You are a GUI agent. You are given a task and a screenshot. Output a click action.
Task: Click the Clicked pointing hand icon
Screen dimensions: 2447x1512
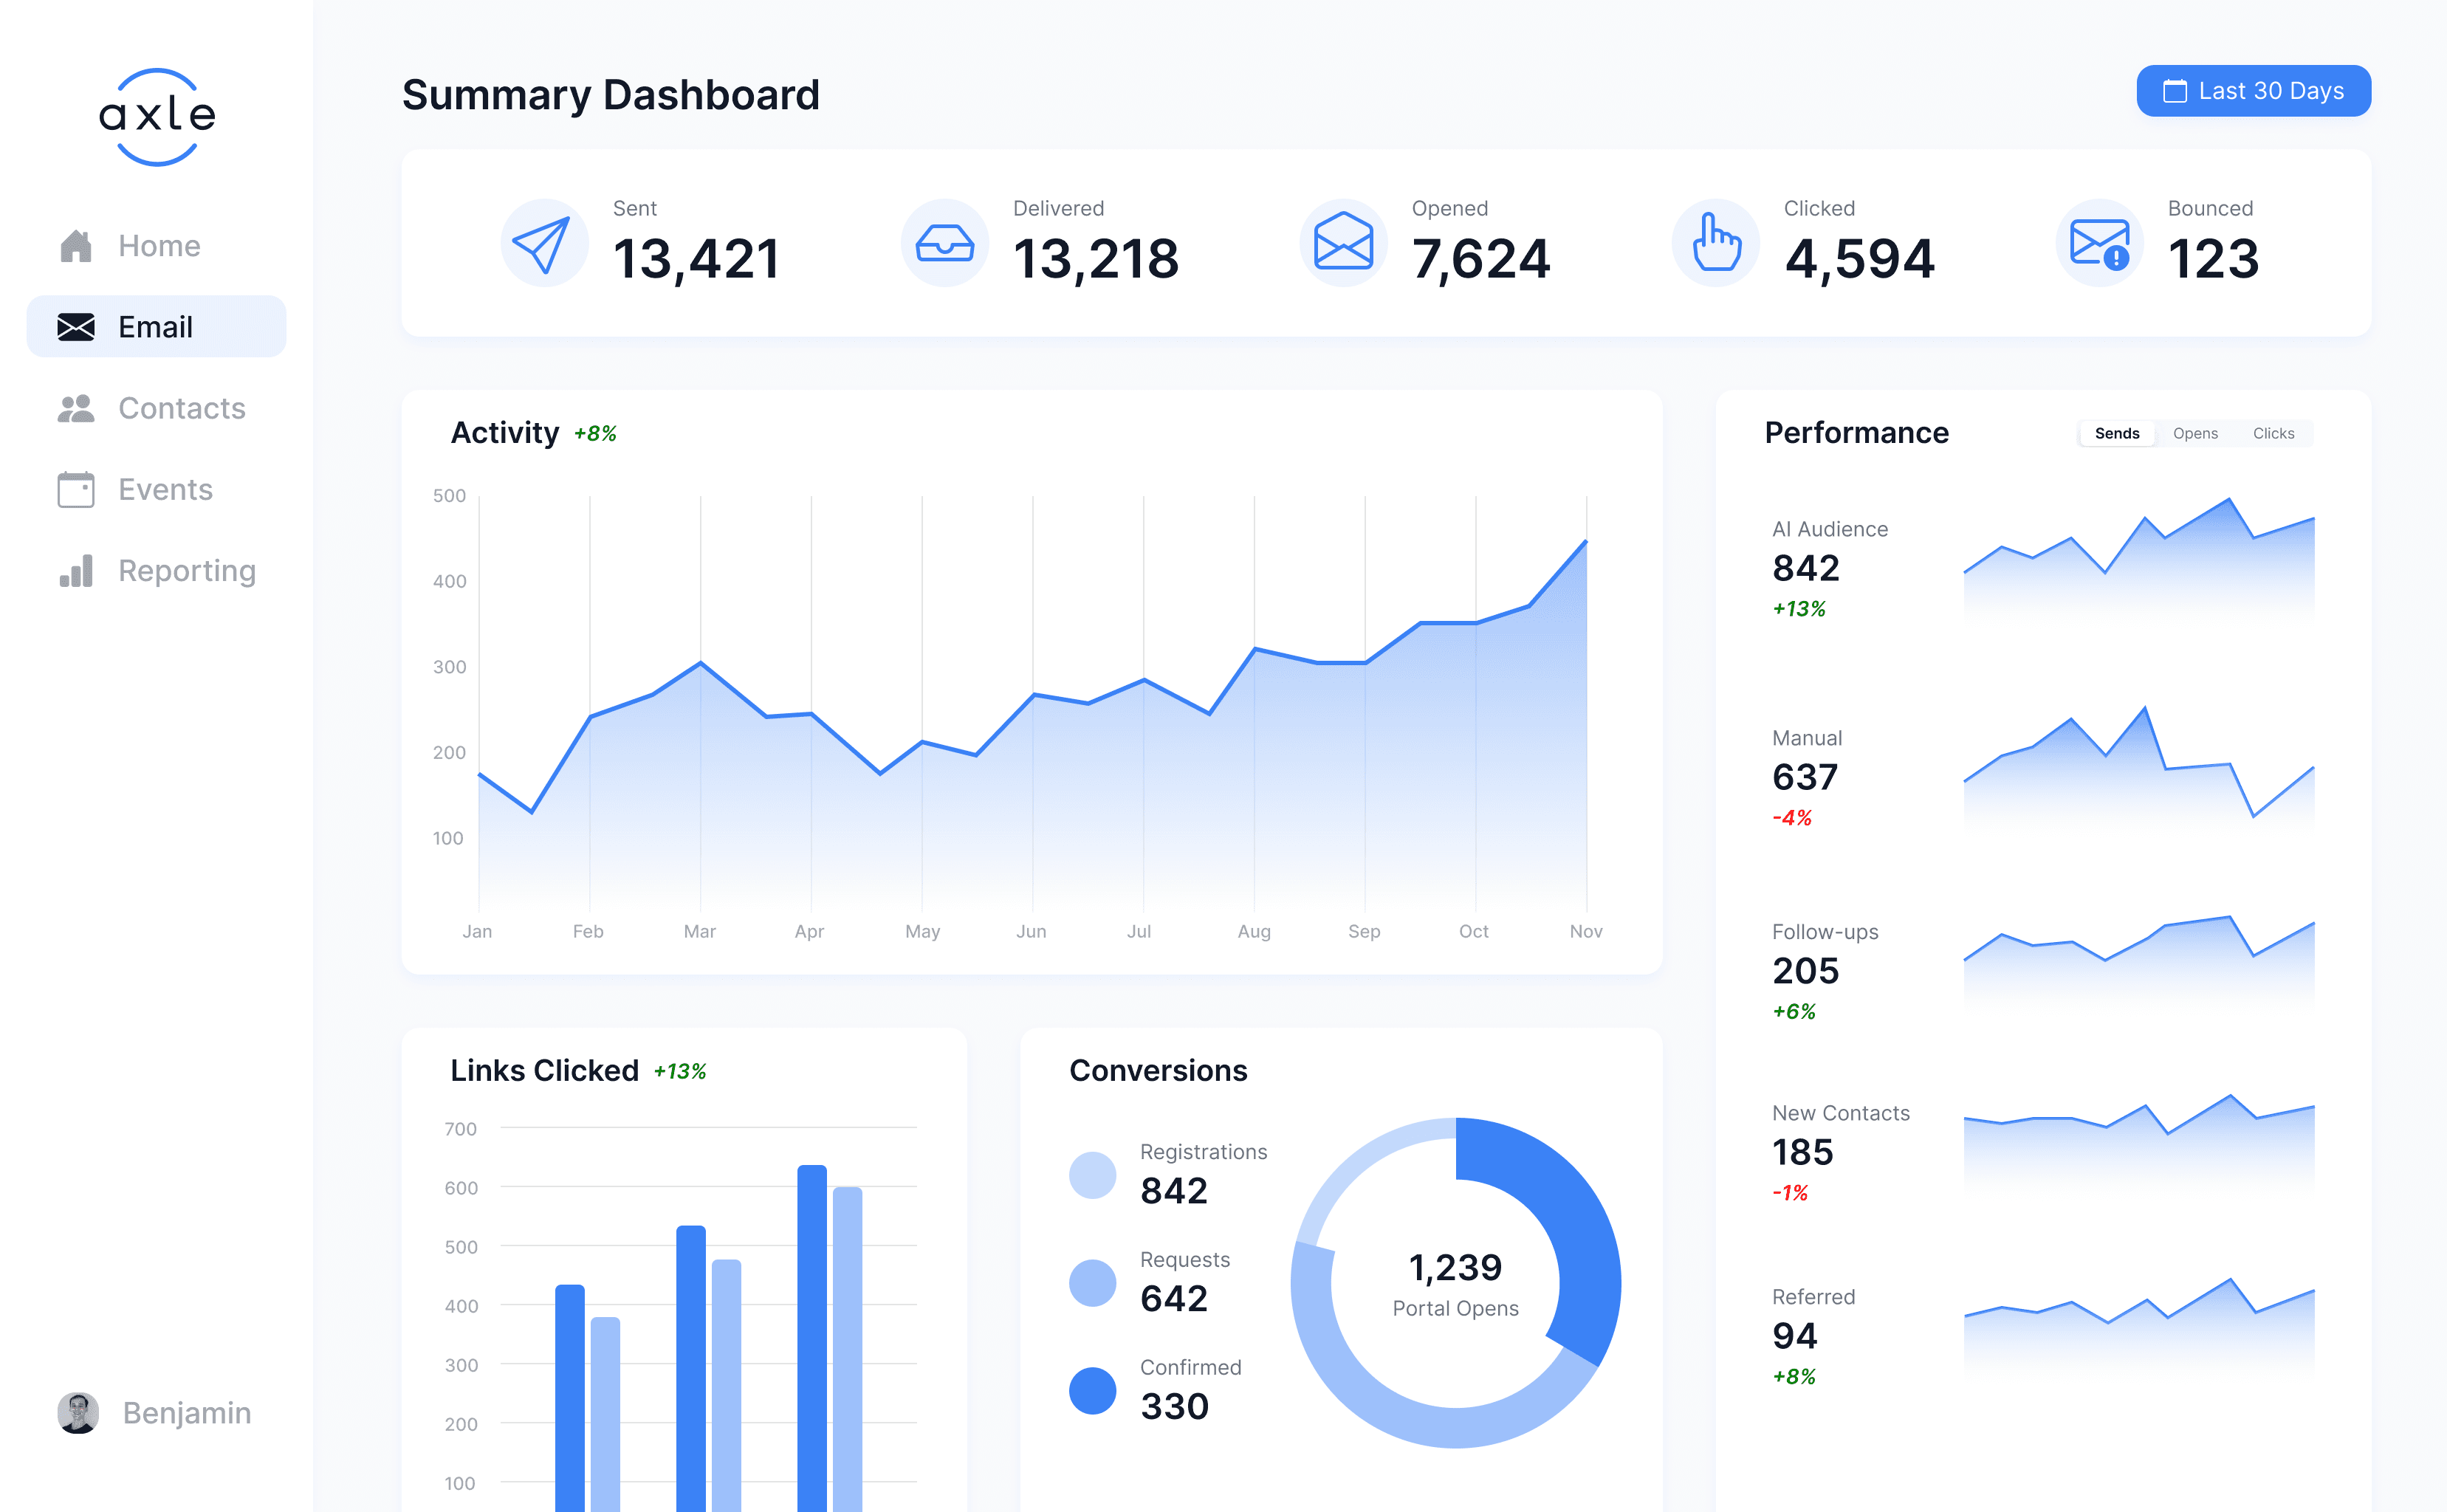[x=1715, y=243]
